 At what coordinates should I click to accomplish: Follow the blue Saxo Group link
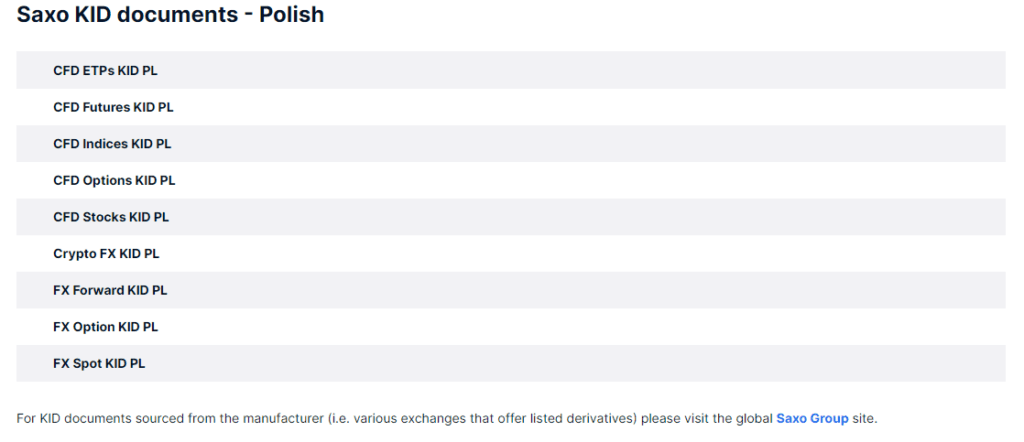(812, 418)
